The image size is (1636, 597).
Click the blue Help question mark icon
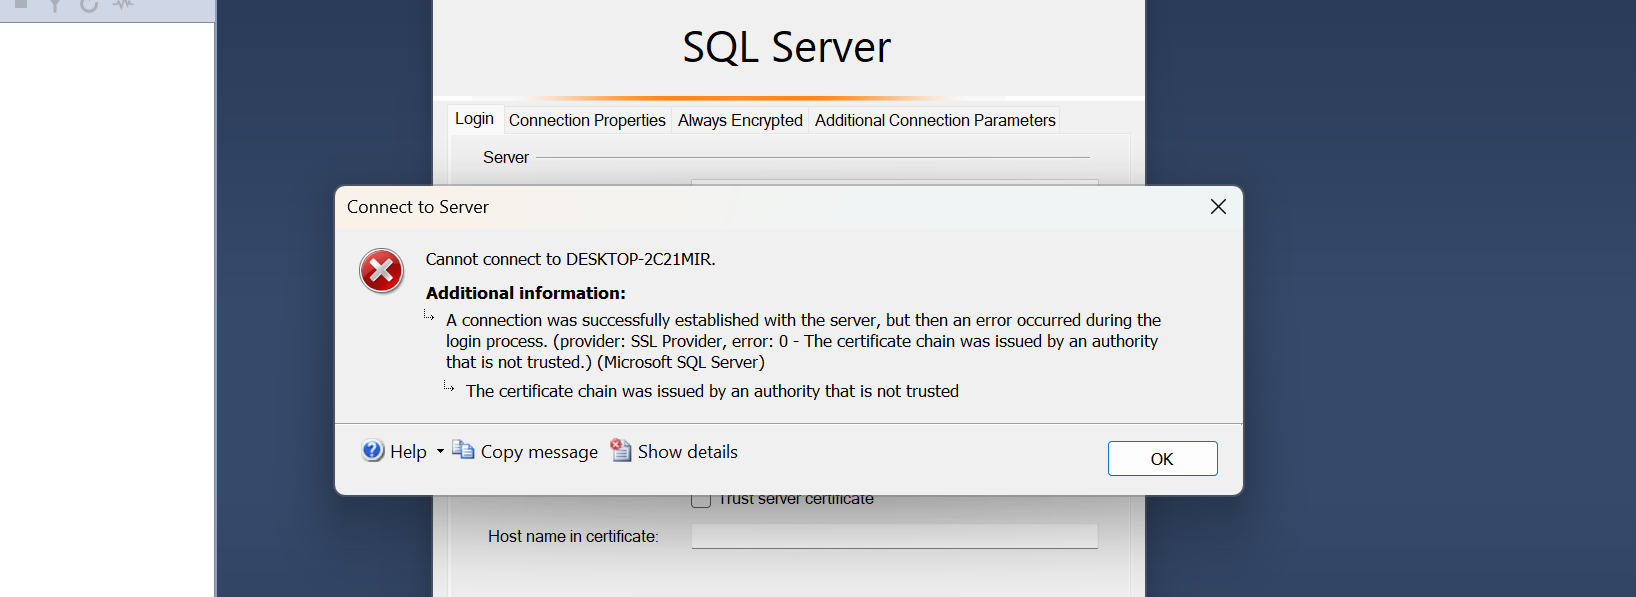pyautogui.click(x=372, y=451)
